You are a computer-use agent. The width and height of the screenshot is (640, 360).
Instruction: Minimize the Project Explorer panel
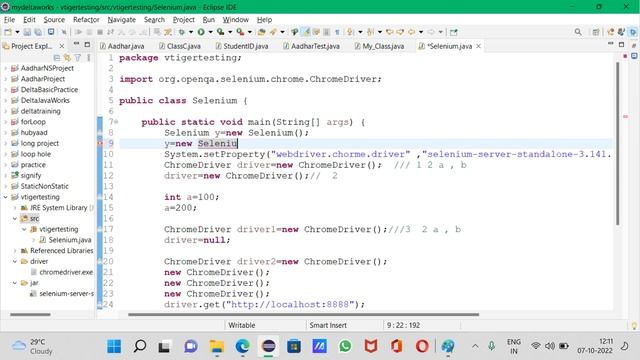coord(76,44)
